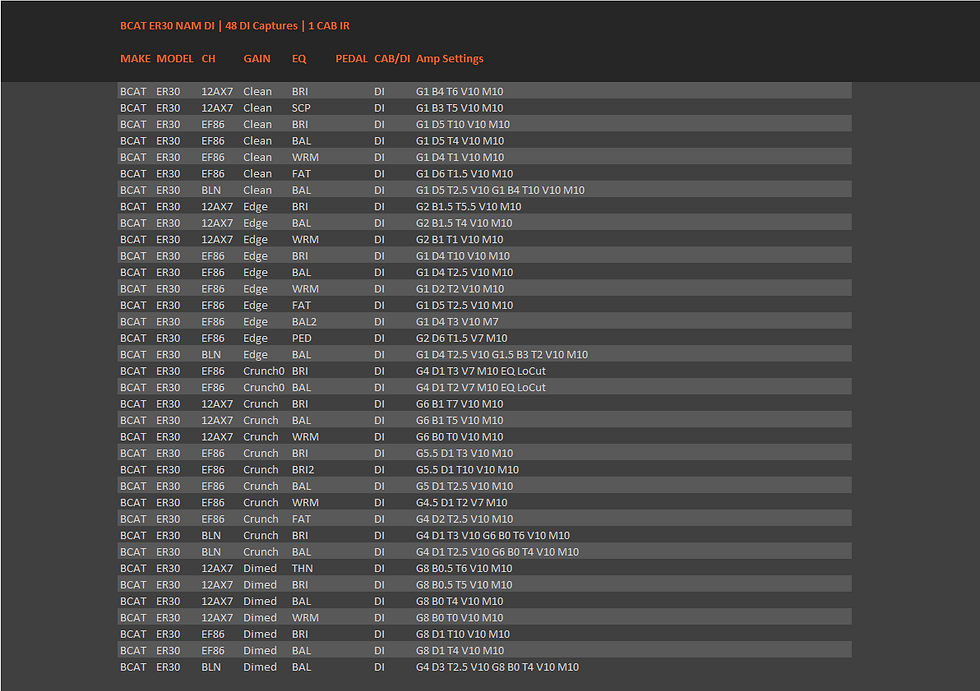Click the GAIN column header
Image resolution: width=980 pixels, height=691 pixels.
pyautogui.click(x=257, y=59)
